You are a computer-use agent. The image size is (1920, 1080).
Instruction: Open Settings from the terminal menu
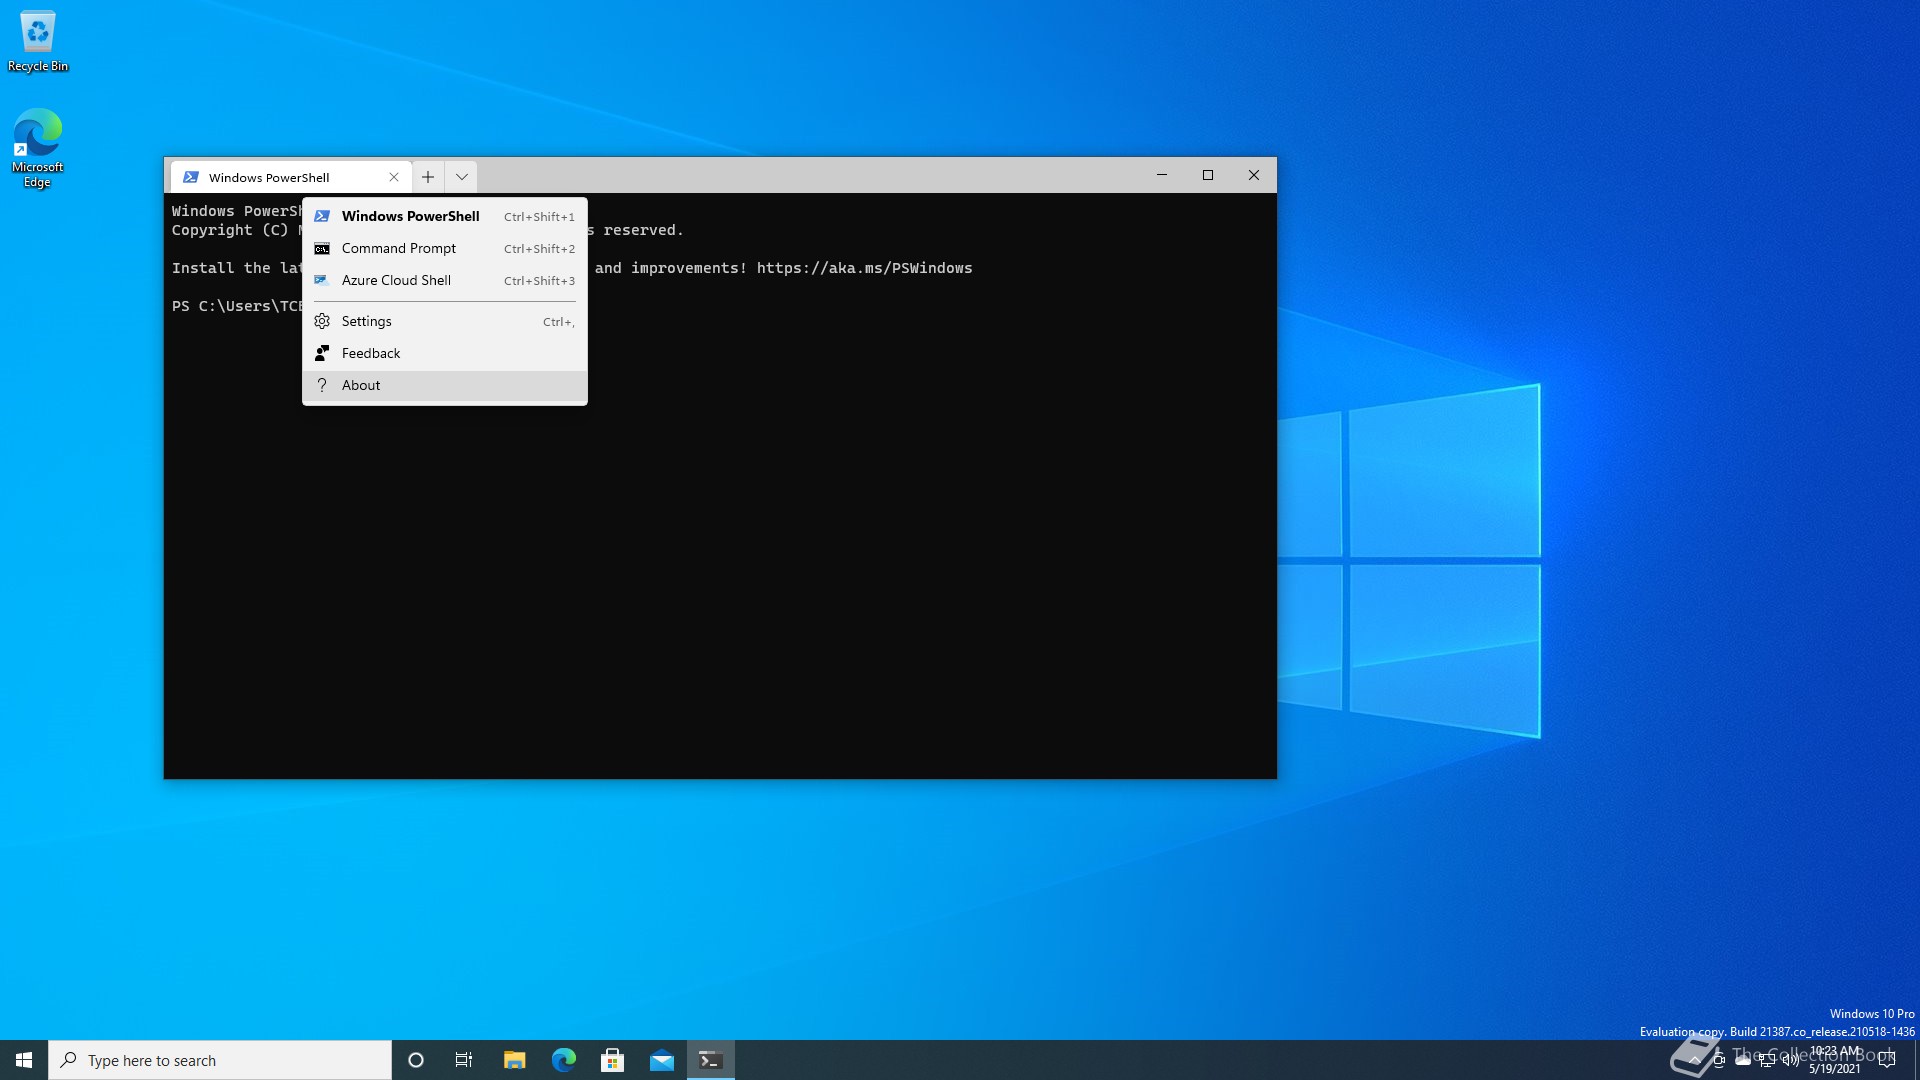pyautogui.click(x=444, y=321)
